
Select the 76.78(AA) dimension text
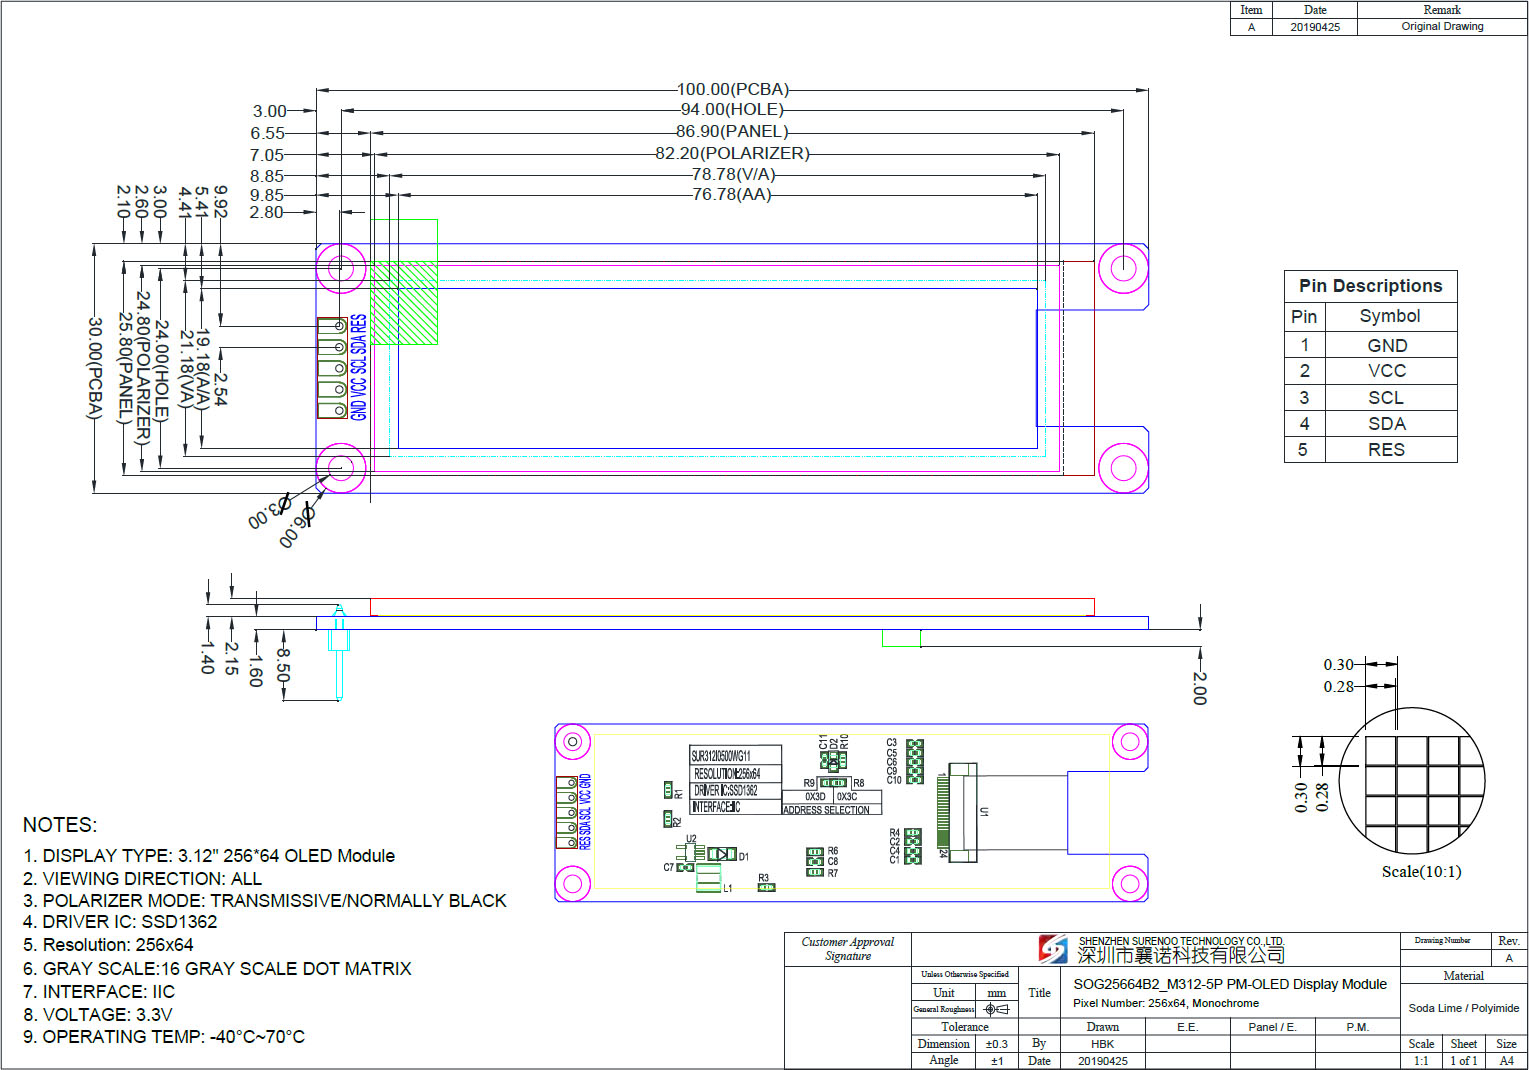tap(732, 195)
